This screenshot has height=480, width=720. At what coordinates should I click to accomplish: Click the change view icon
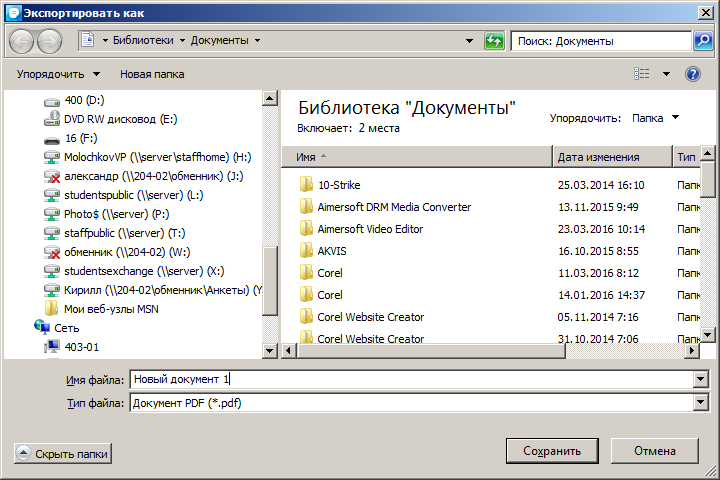click(x=642, y=74)
